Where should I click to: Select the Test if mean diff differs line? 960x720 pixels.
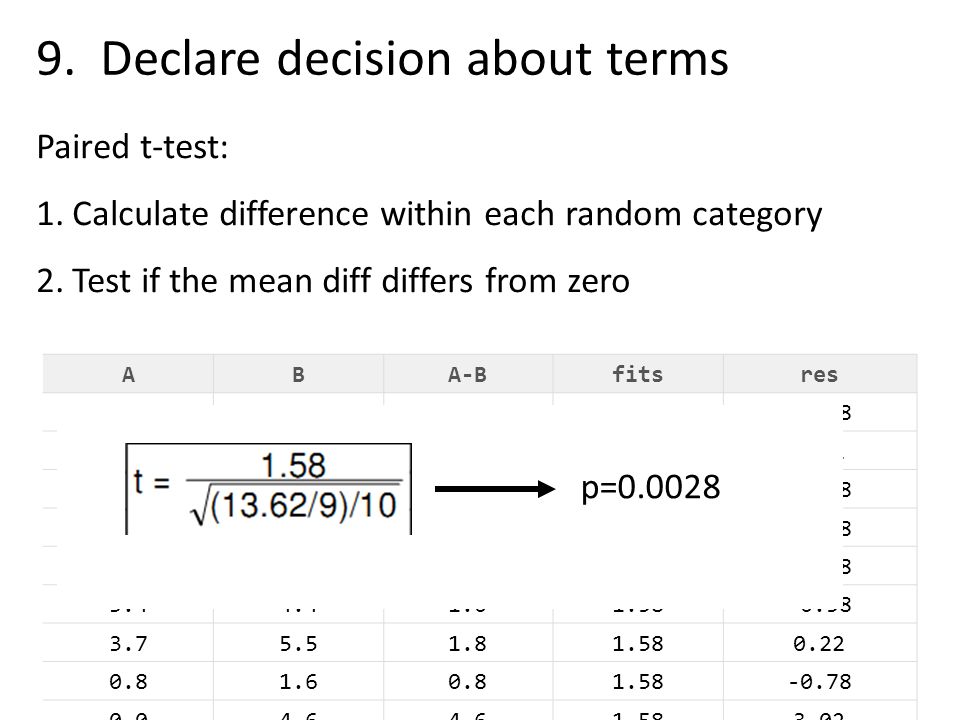333,282
